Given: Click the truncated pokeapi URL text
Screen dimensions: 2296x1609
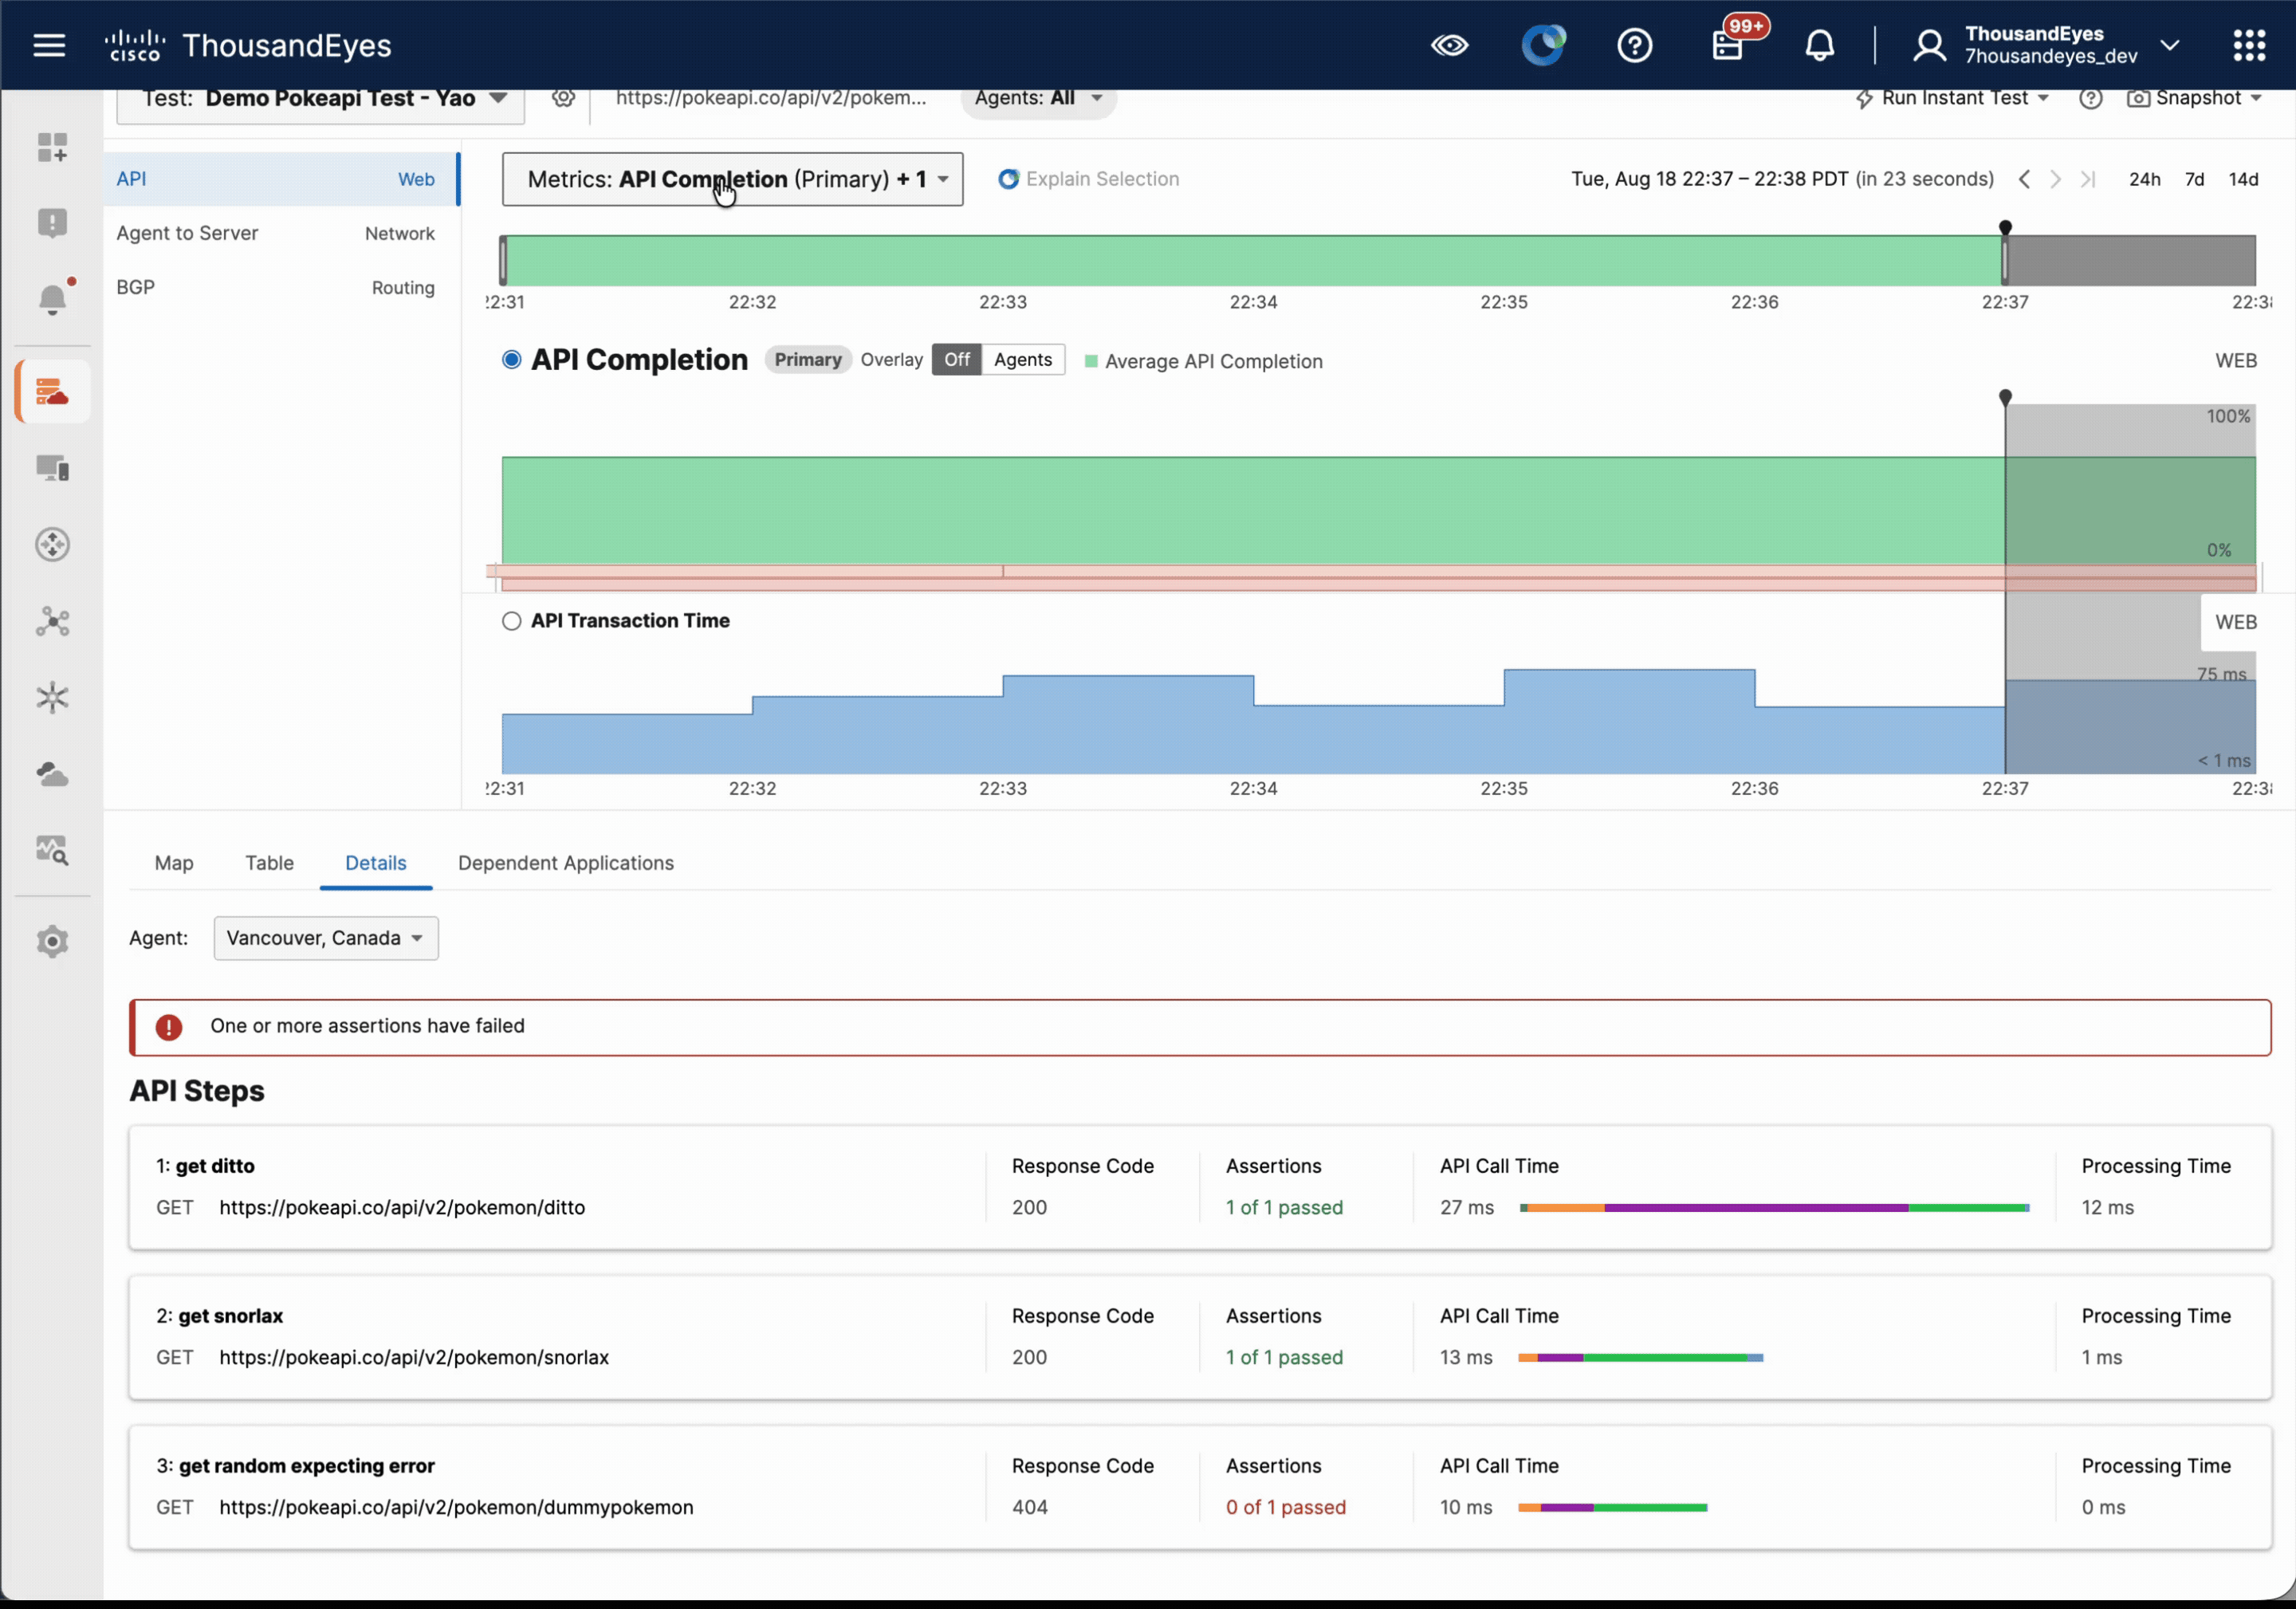Looking at the screenshot, I should tap(770, 98).
